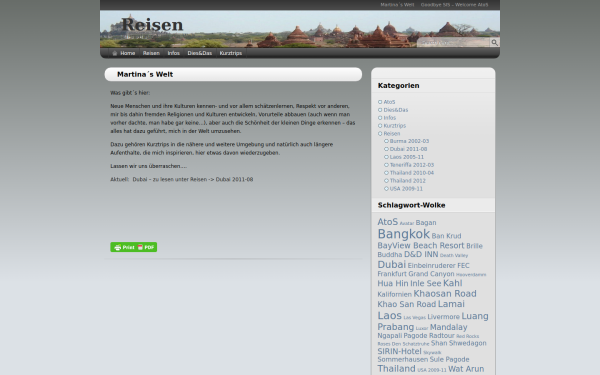Select the AtoS tag in tag cloud

click(388, 222)
